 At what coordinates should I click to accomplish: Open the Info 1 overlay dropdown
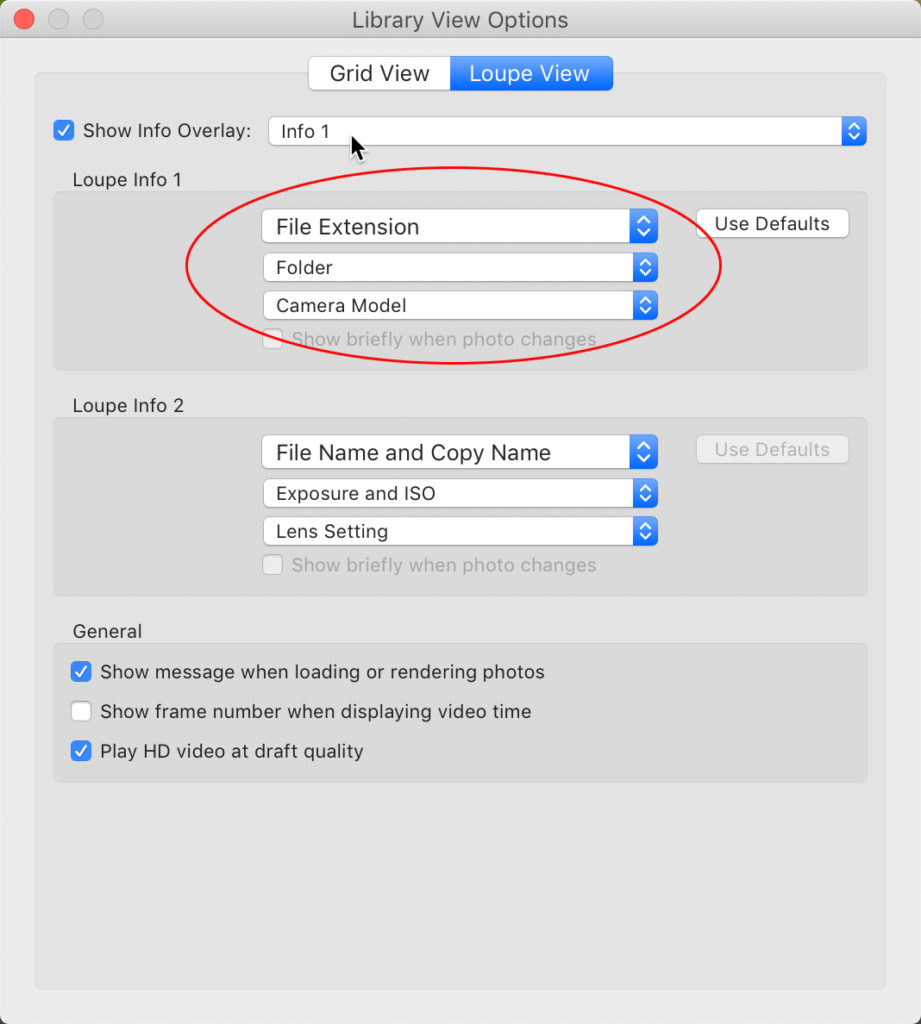coord(555,132)
